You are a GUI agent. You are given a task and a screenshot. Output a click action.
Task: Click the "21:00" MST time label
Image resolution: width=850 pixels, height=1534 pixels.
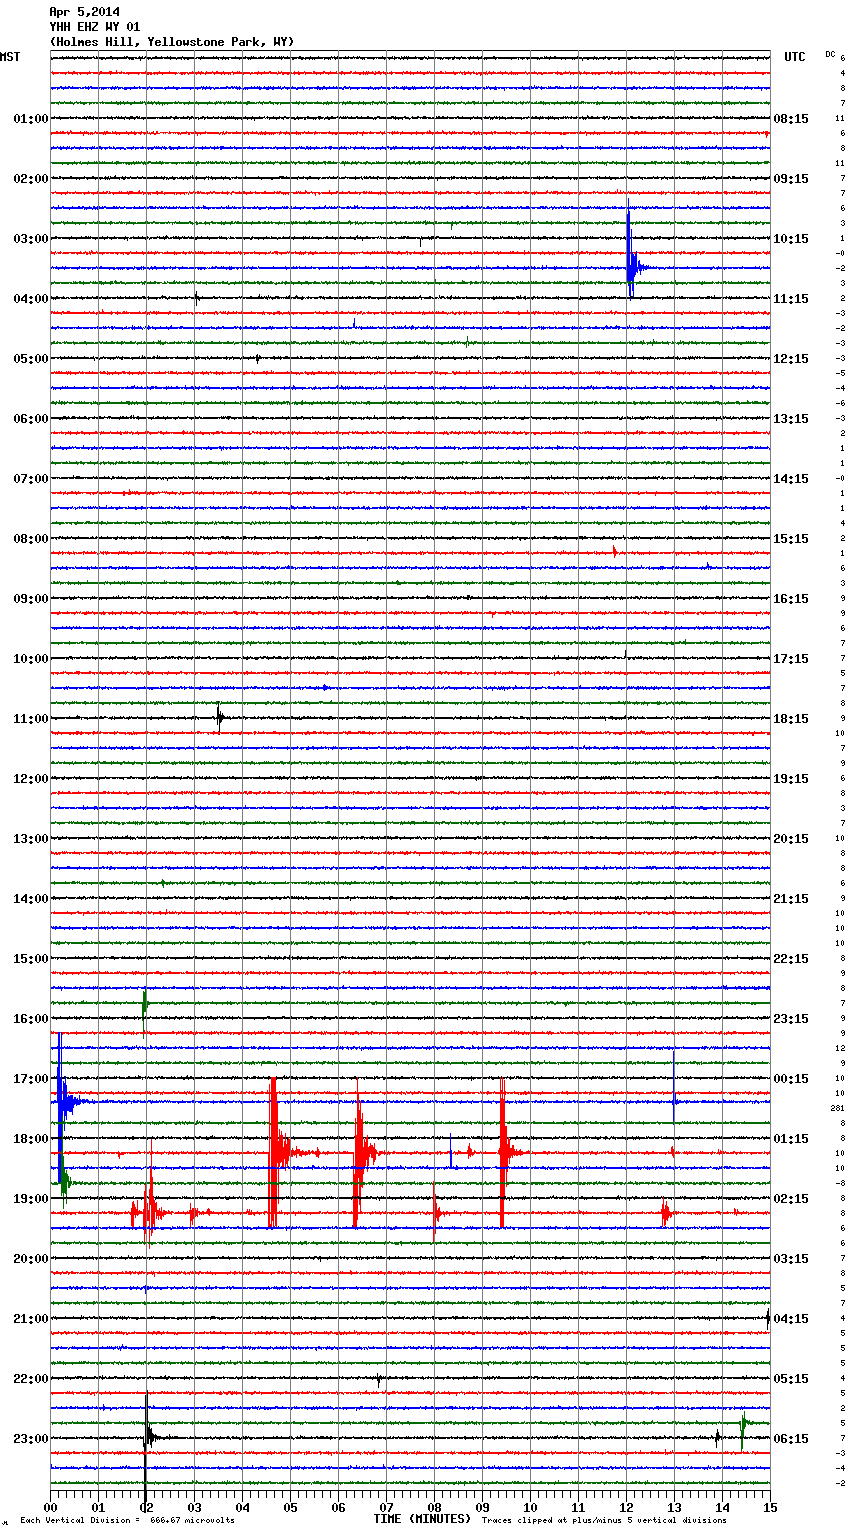(31, 1319)
